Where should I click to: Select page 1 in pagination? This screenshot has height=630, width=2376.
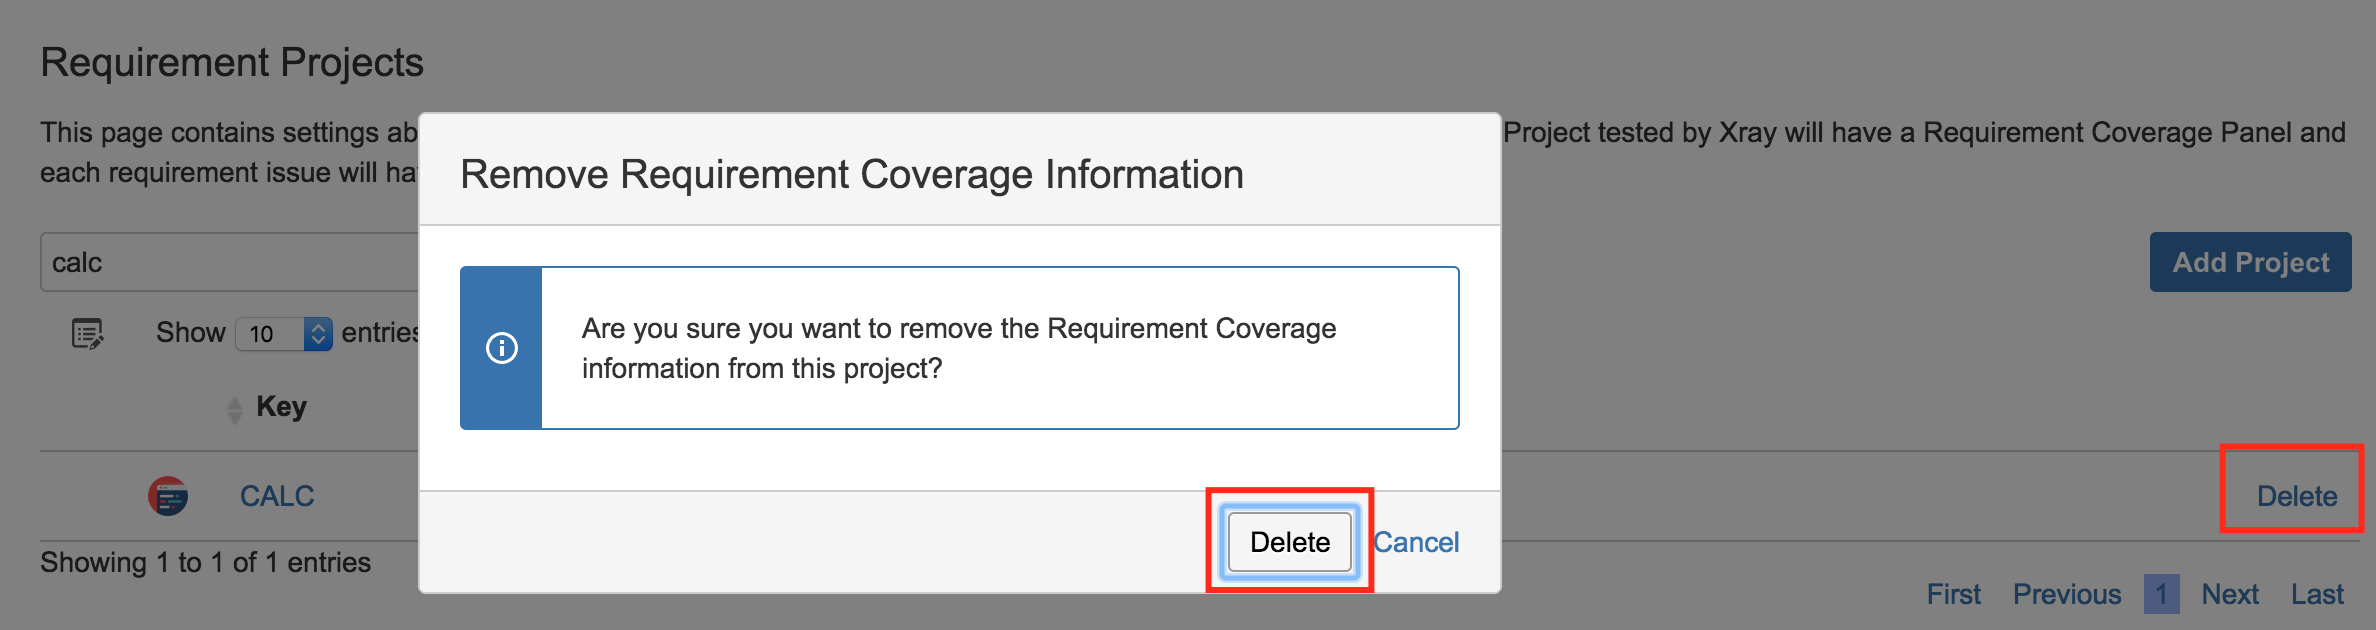pos(2161,594)
